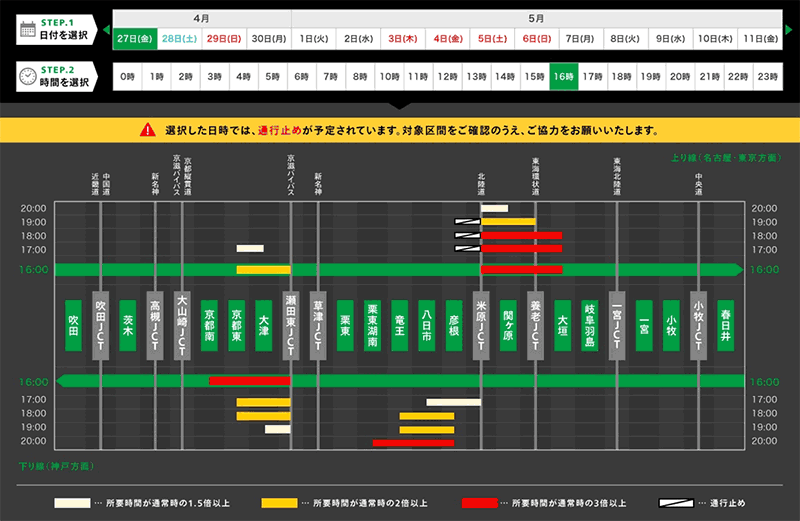Screen dimensions: 800x521
Task: Click the yellow 16:00 bar above 京都東
Action: click(263, 269)
